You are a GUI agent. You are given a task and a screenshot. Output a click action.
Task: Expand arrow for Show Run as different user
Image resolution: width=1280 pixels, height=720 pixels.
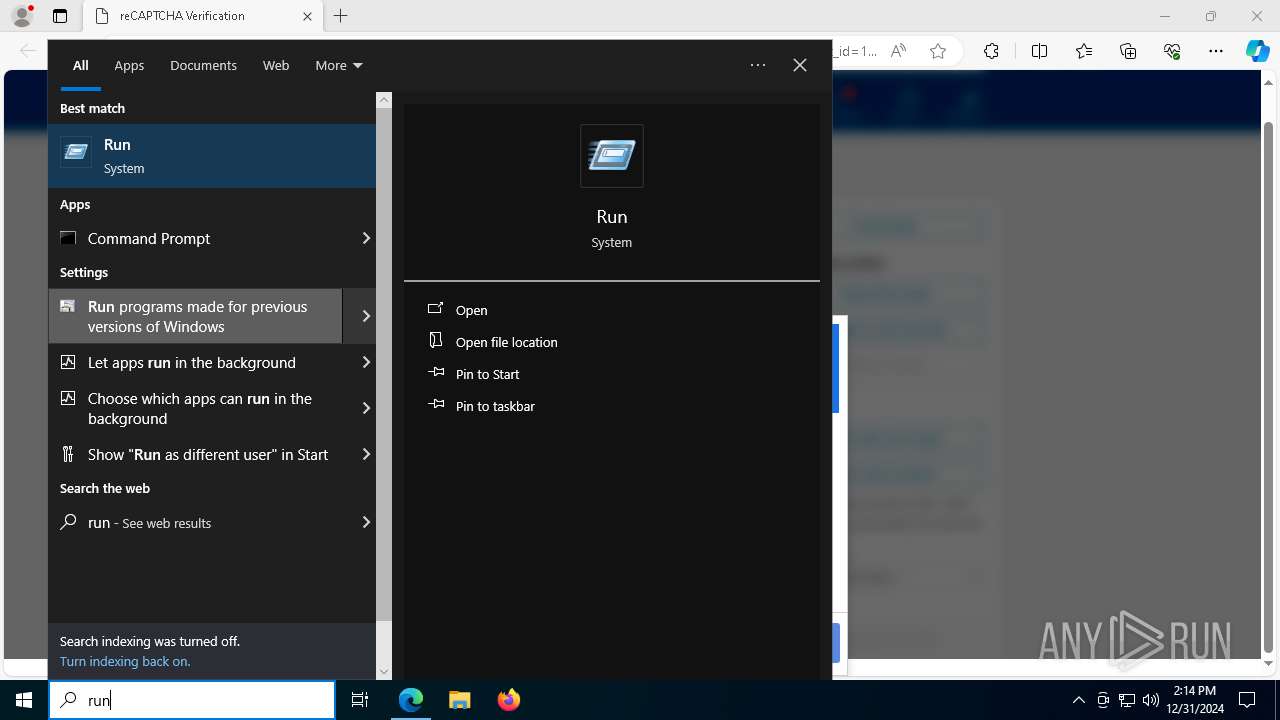pos(366,454)
